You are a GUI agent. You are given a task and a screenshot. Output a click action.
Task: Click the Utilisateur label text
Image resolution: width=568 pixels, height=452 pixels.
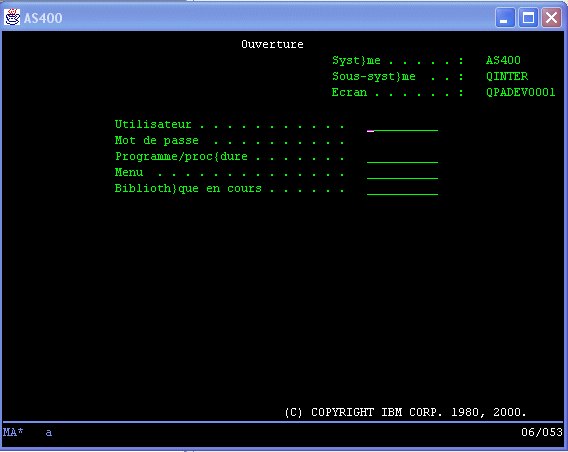tap(153, 124)
